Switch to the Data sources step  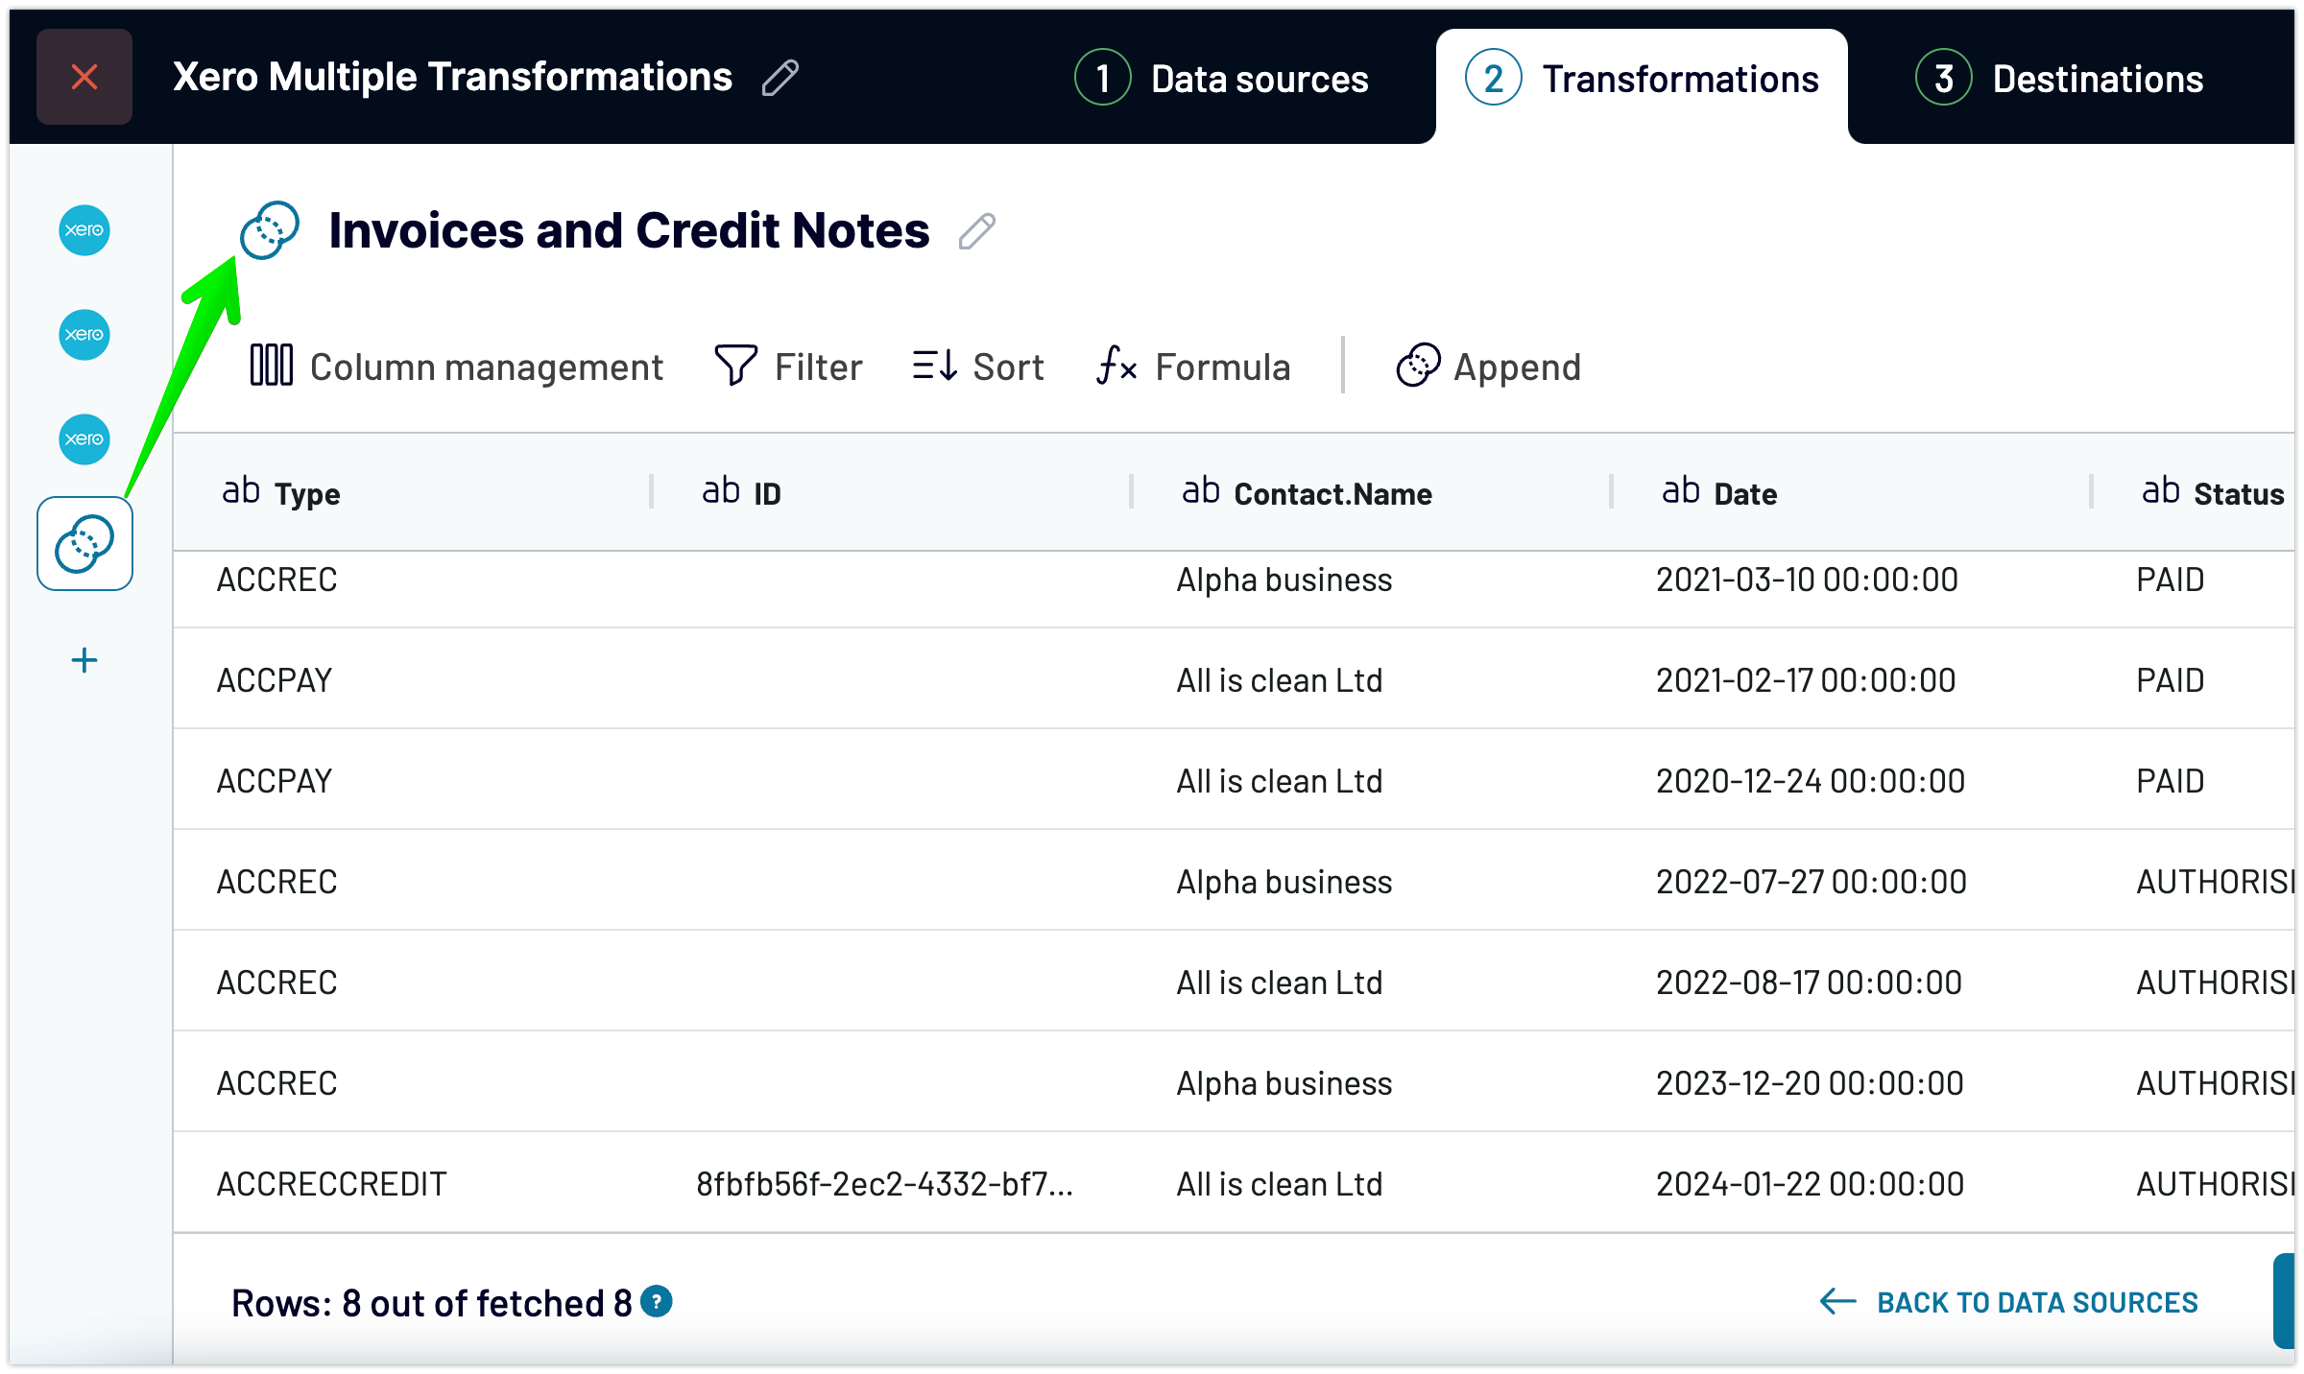(x=1222, y=78)
